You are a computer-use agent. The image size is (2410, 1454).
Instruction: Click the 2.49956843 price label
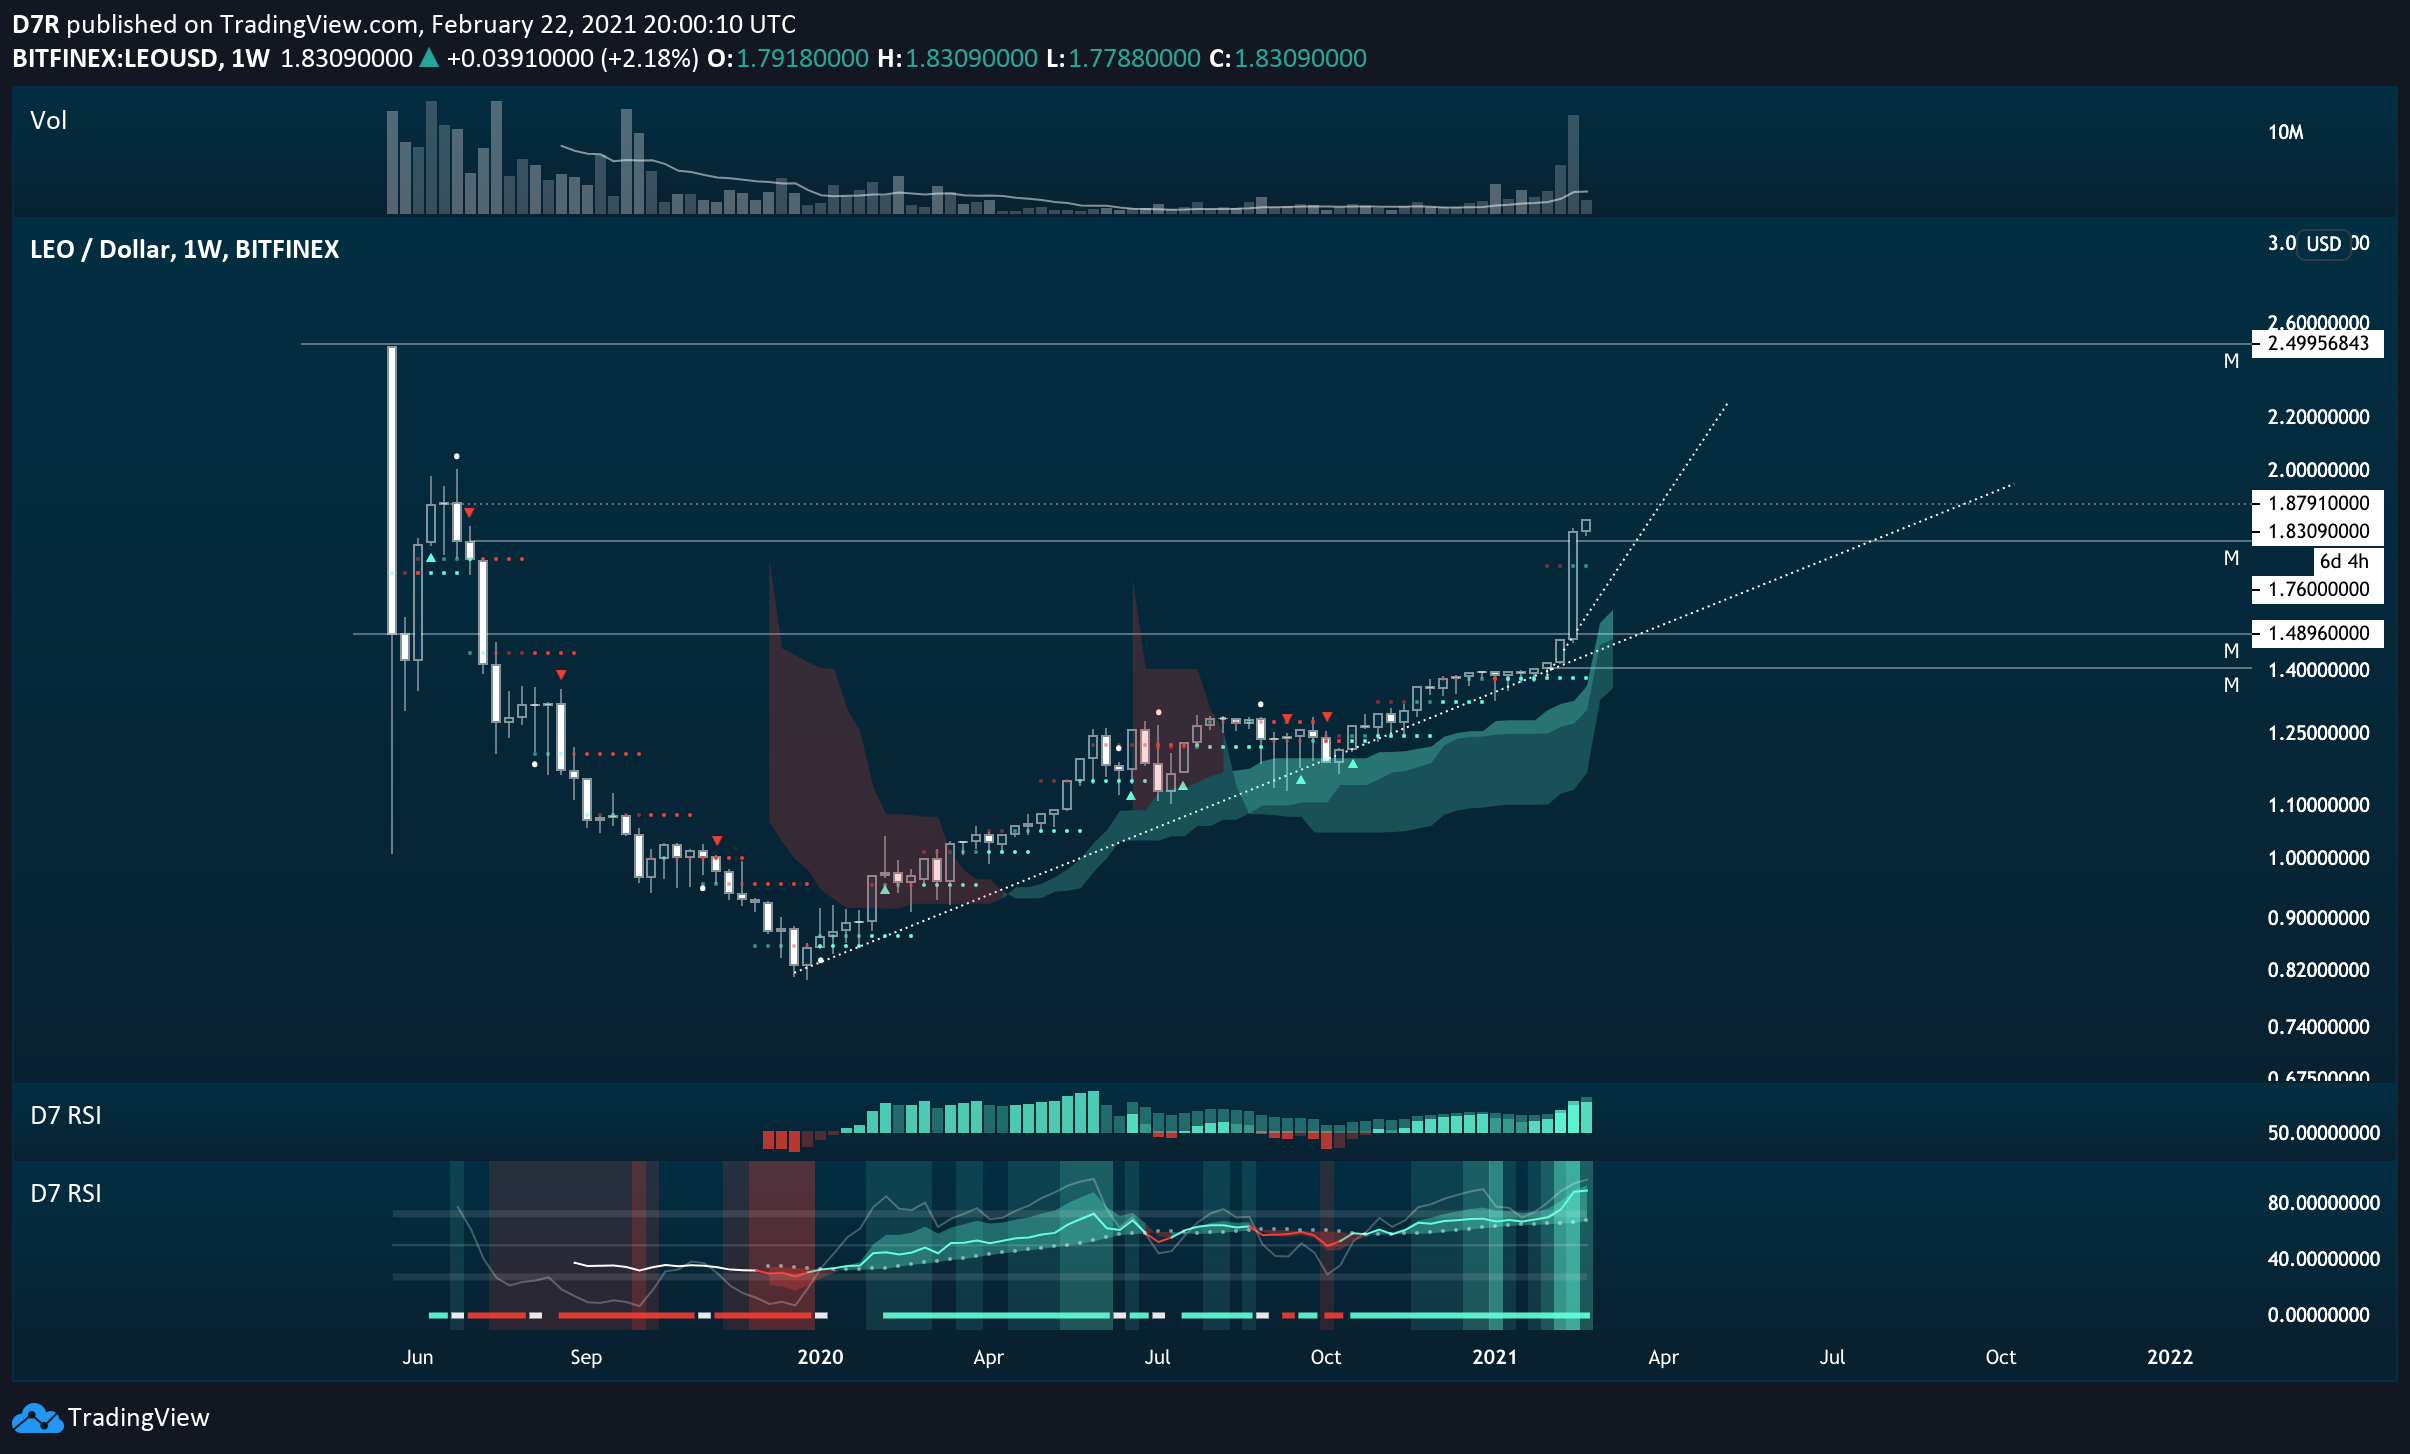pyautogui.click(x=2318, y=344)
